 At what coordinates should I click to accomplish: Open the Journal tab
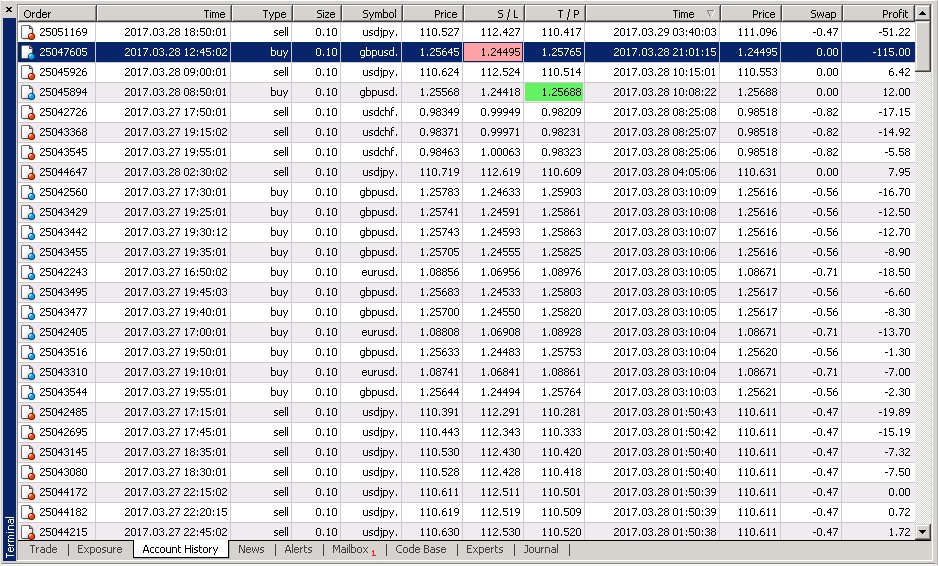[541, 549]
